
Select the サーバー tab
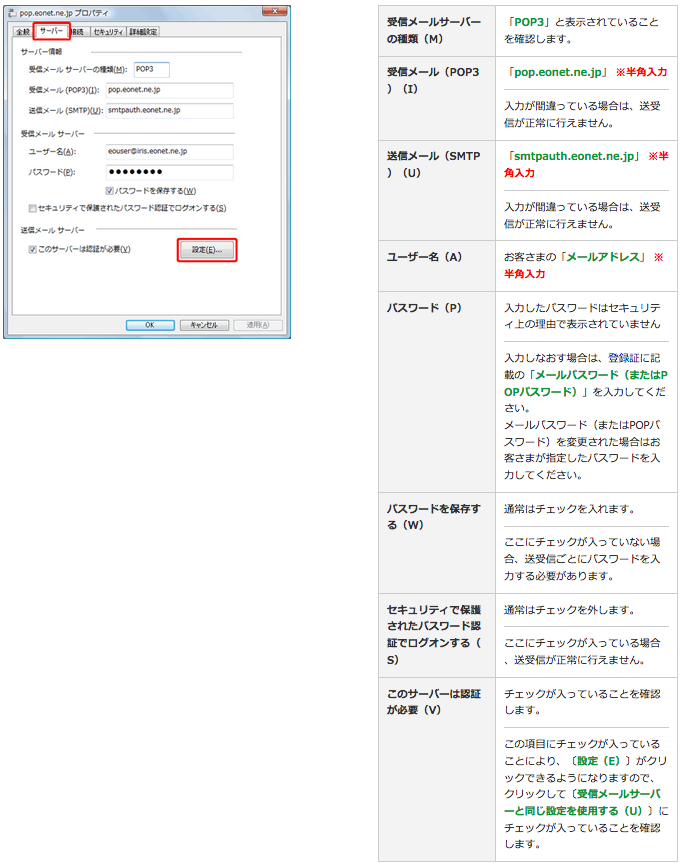pyautogui.click(x=51, y=32)
